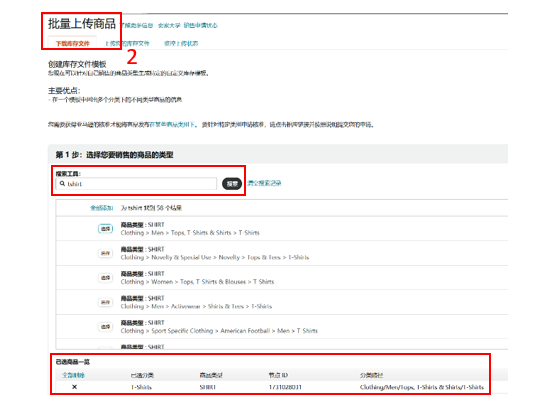Open the upload status monitoring tab
The height and width of the screenshot is (415, 542).
(x=181, y=44)
